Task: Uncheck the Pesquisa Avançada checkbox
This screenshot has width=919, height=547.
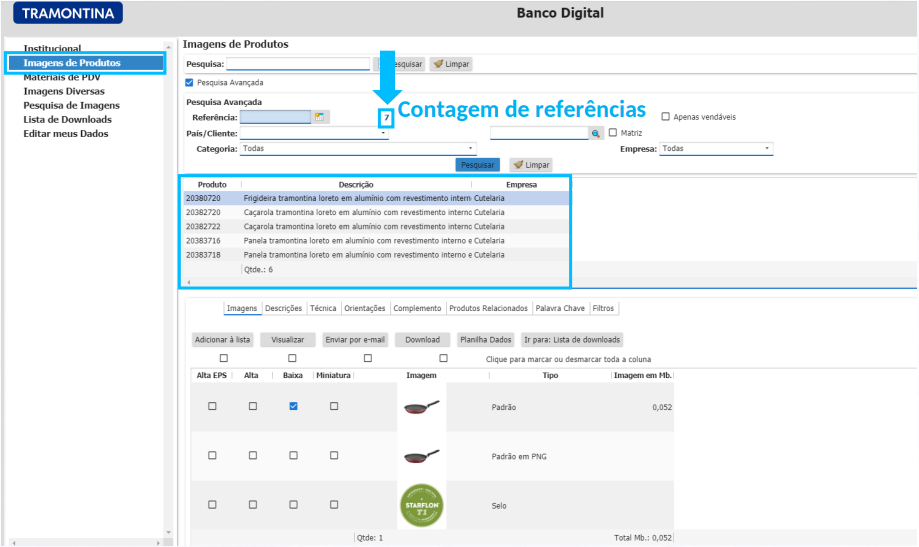Action: (189, 83)
